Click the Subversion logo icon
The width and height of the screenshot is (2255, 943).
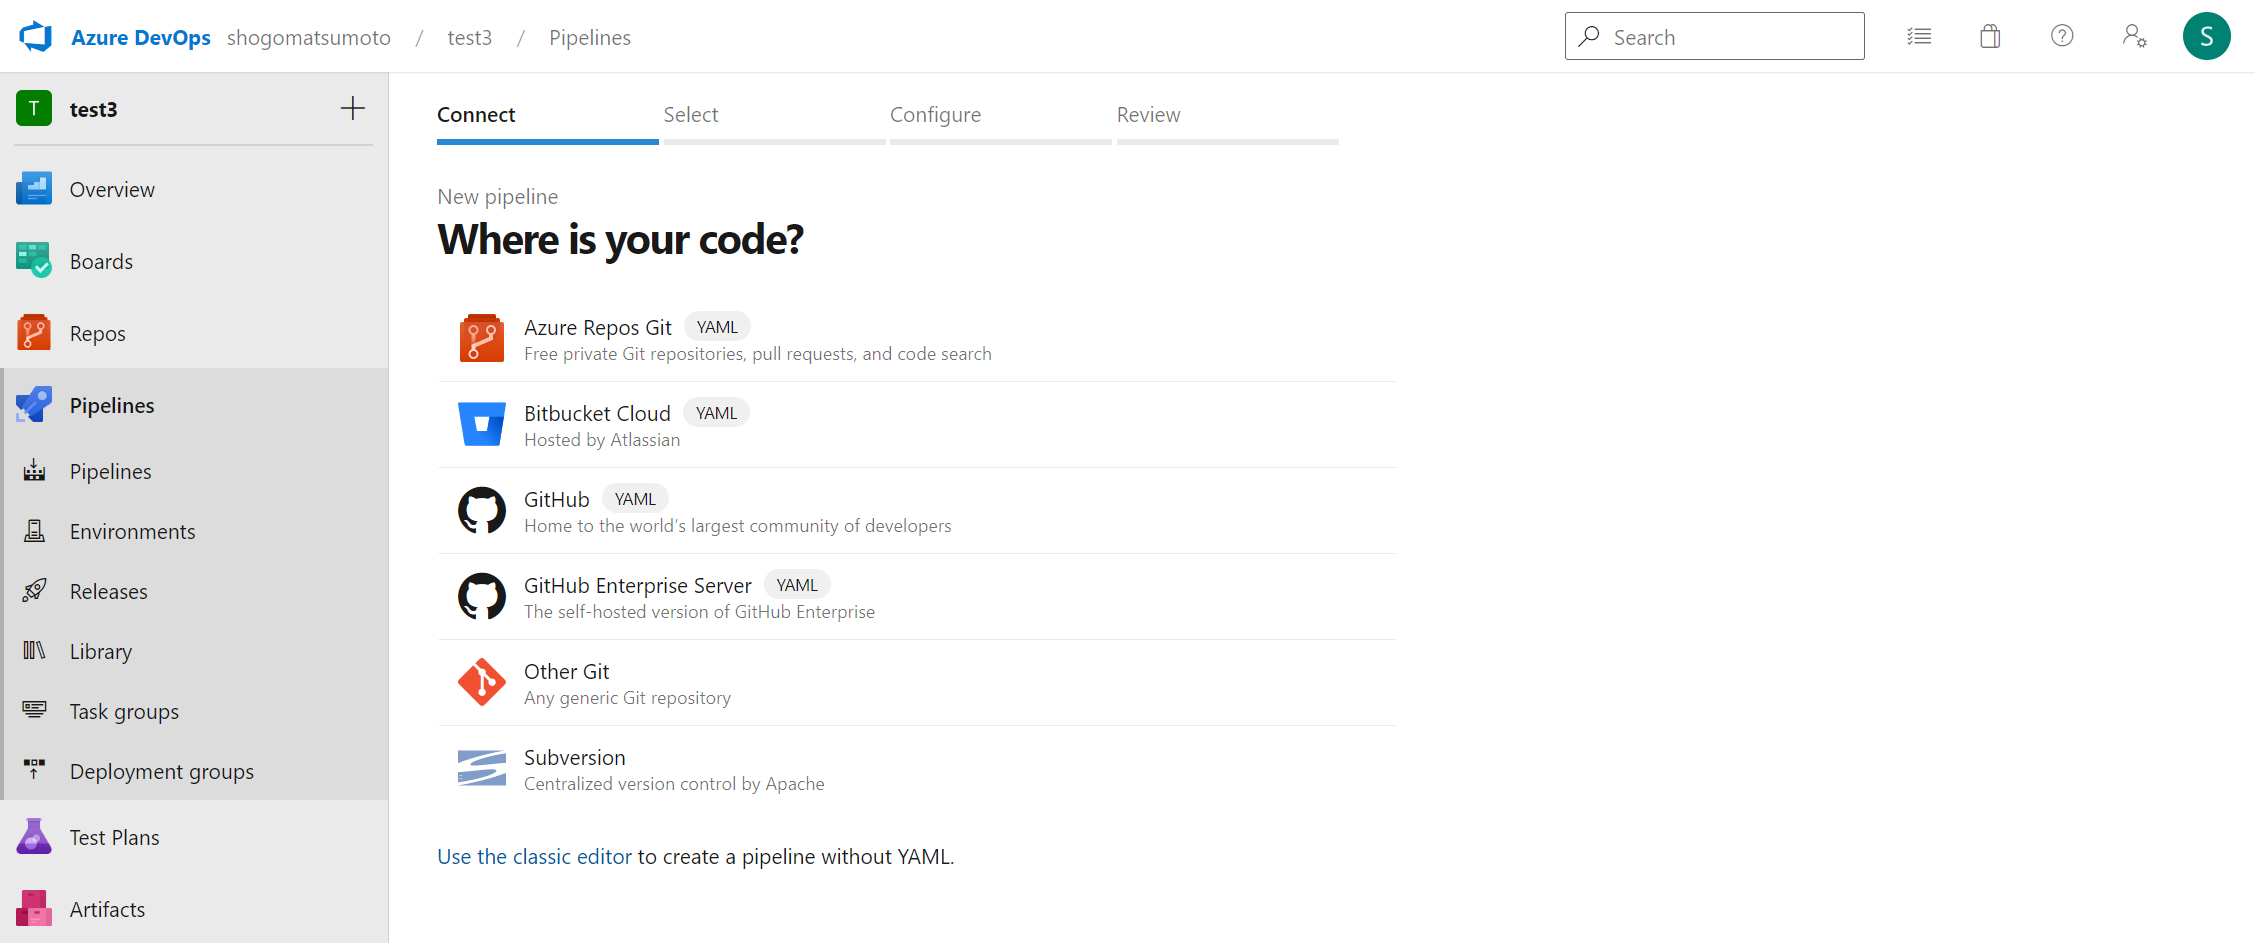[482, 768]
